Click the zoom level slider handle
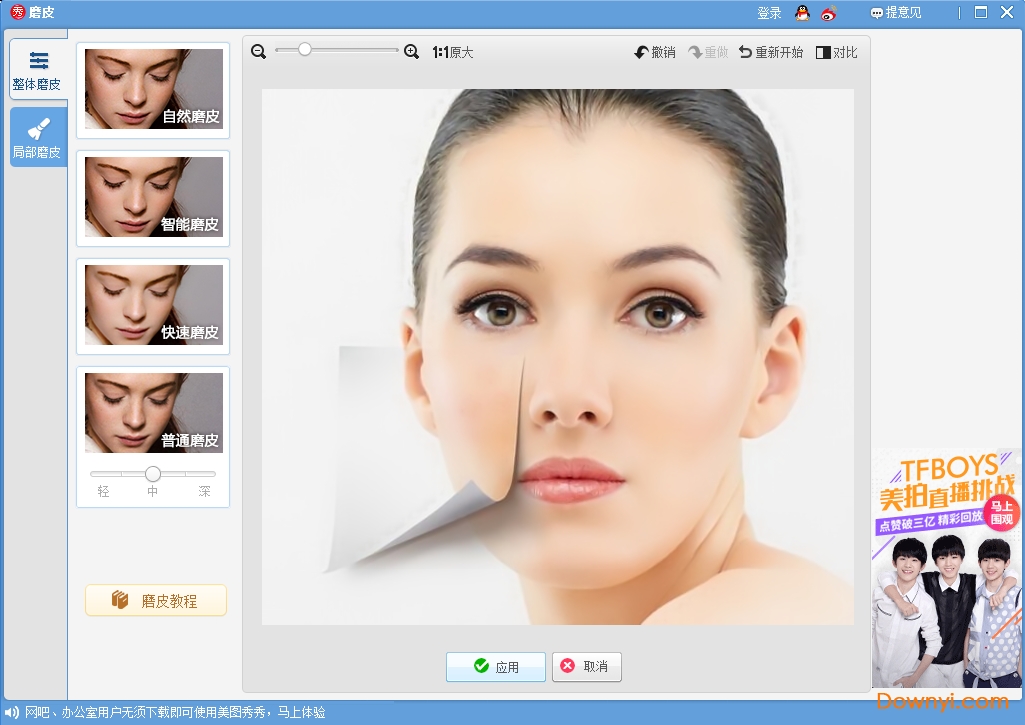 click(x=304, y=49)
